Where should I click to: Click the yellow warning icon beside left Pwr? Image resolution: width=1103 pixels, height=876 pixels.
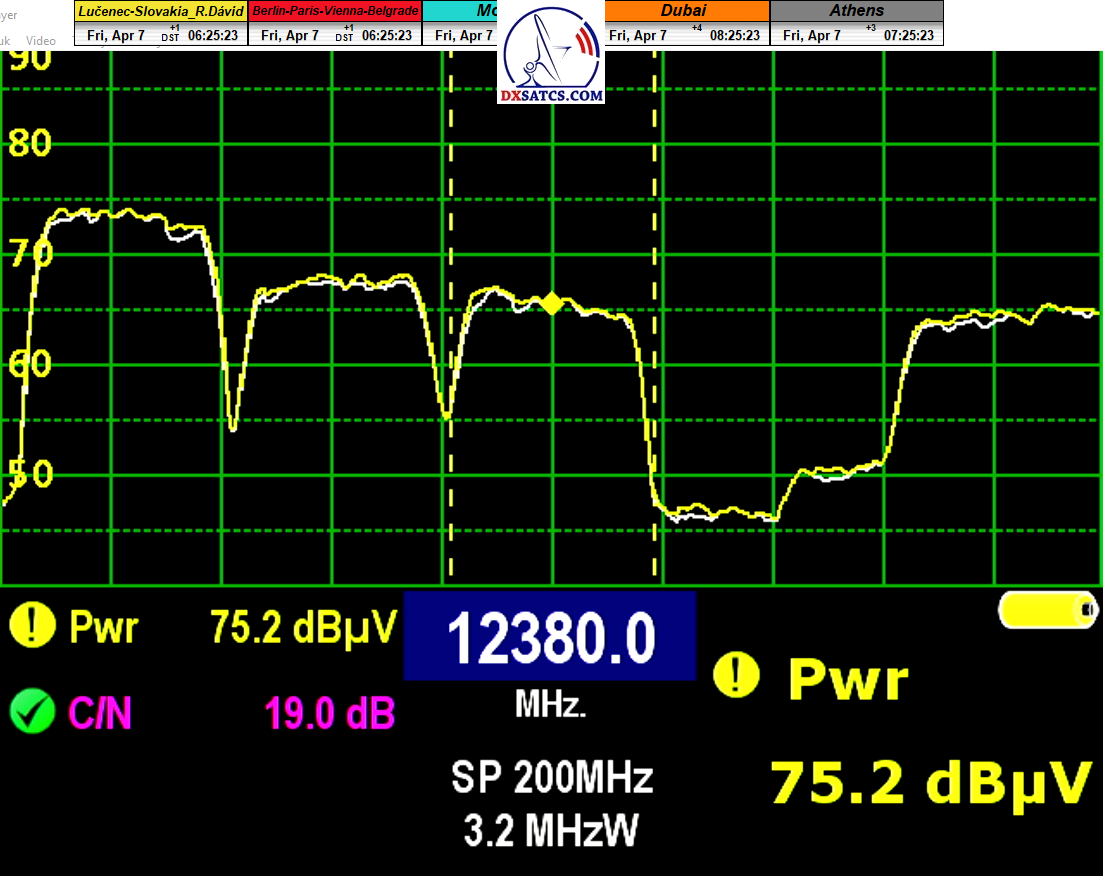click(x=31, y=627)
